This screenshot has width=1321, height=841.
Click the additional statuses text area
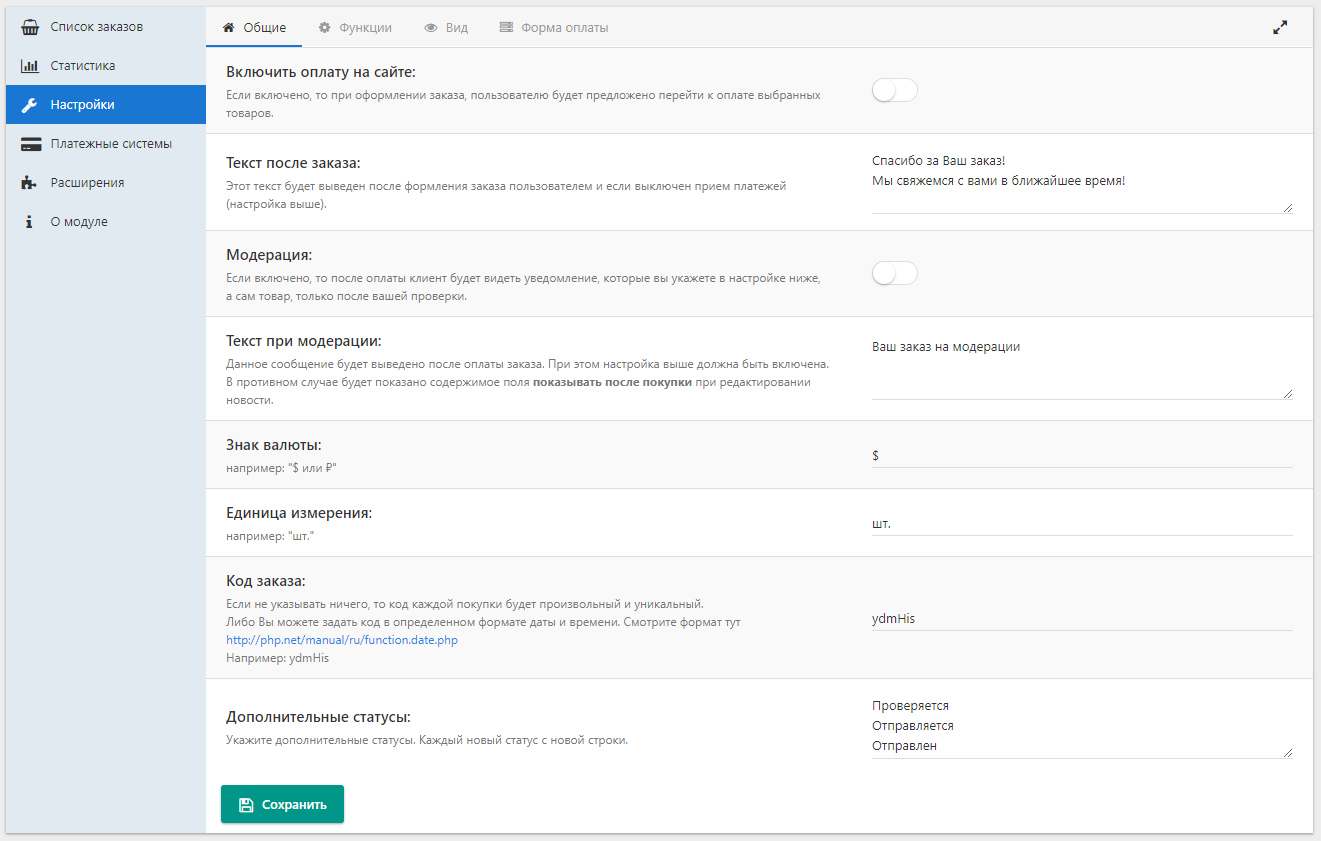1081,726
